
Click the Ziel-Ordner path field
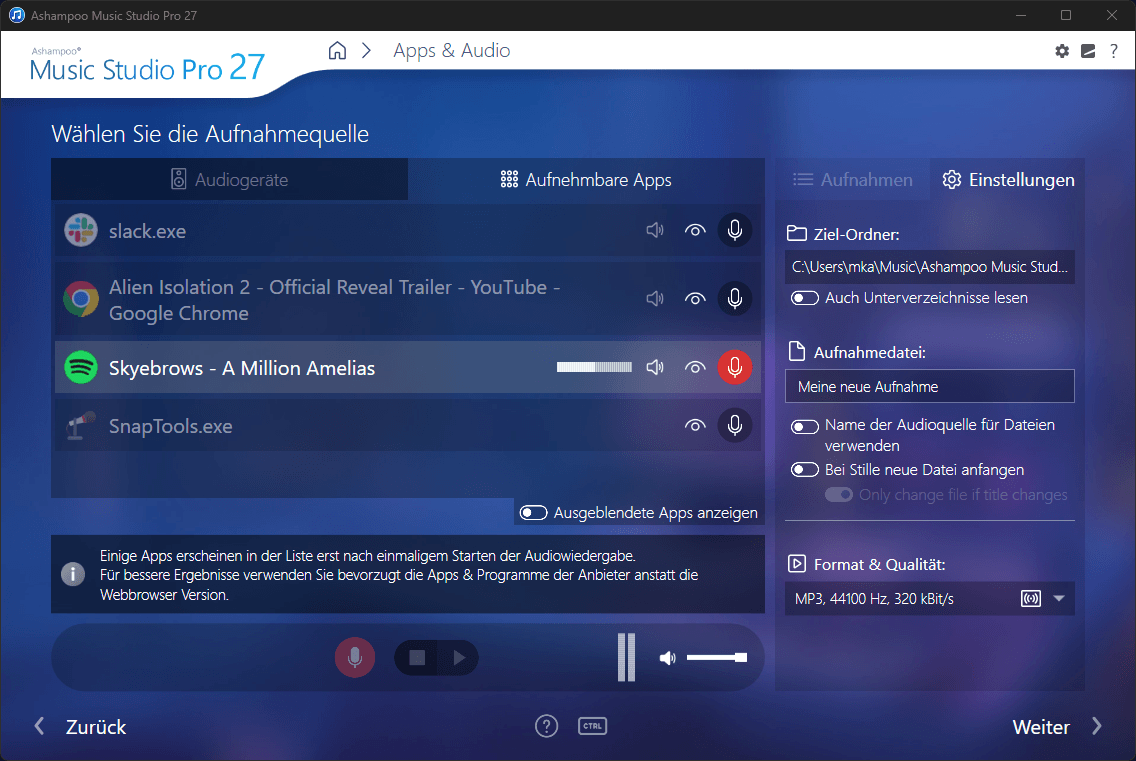point(930,267)
